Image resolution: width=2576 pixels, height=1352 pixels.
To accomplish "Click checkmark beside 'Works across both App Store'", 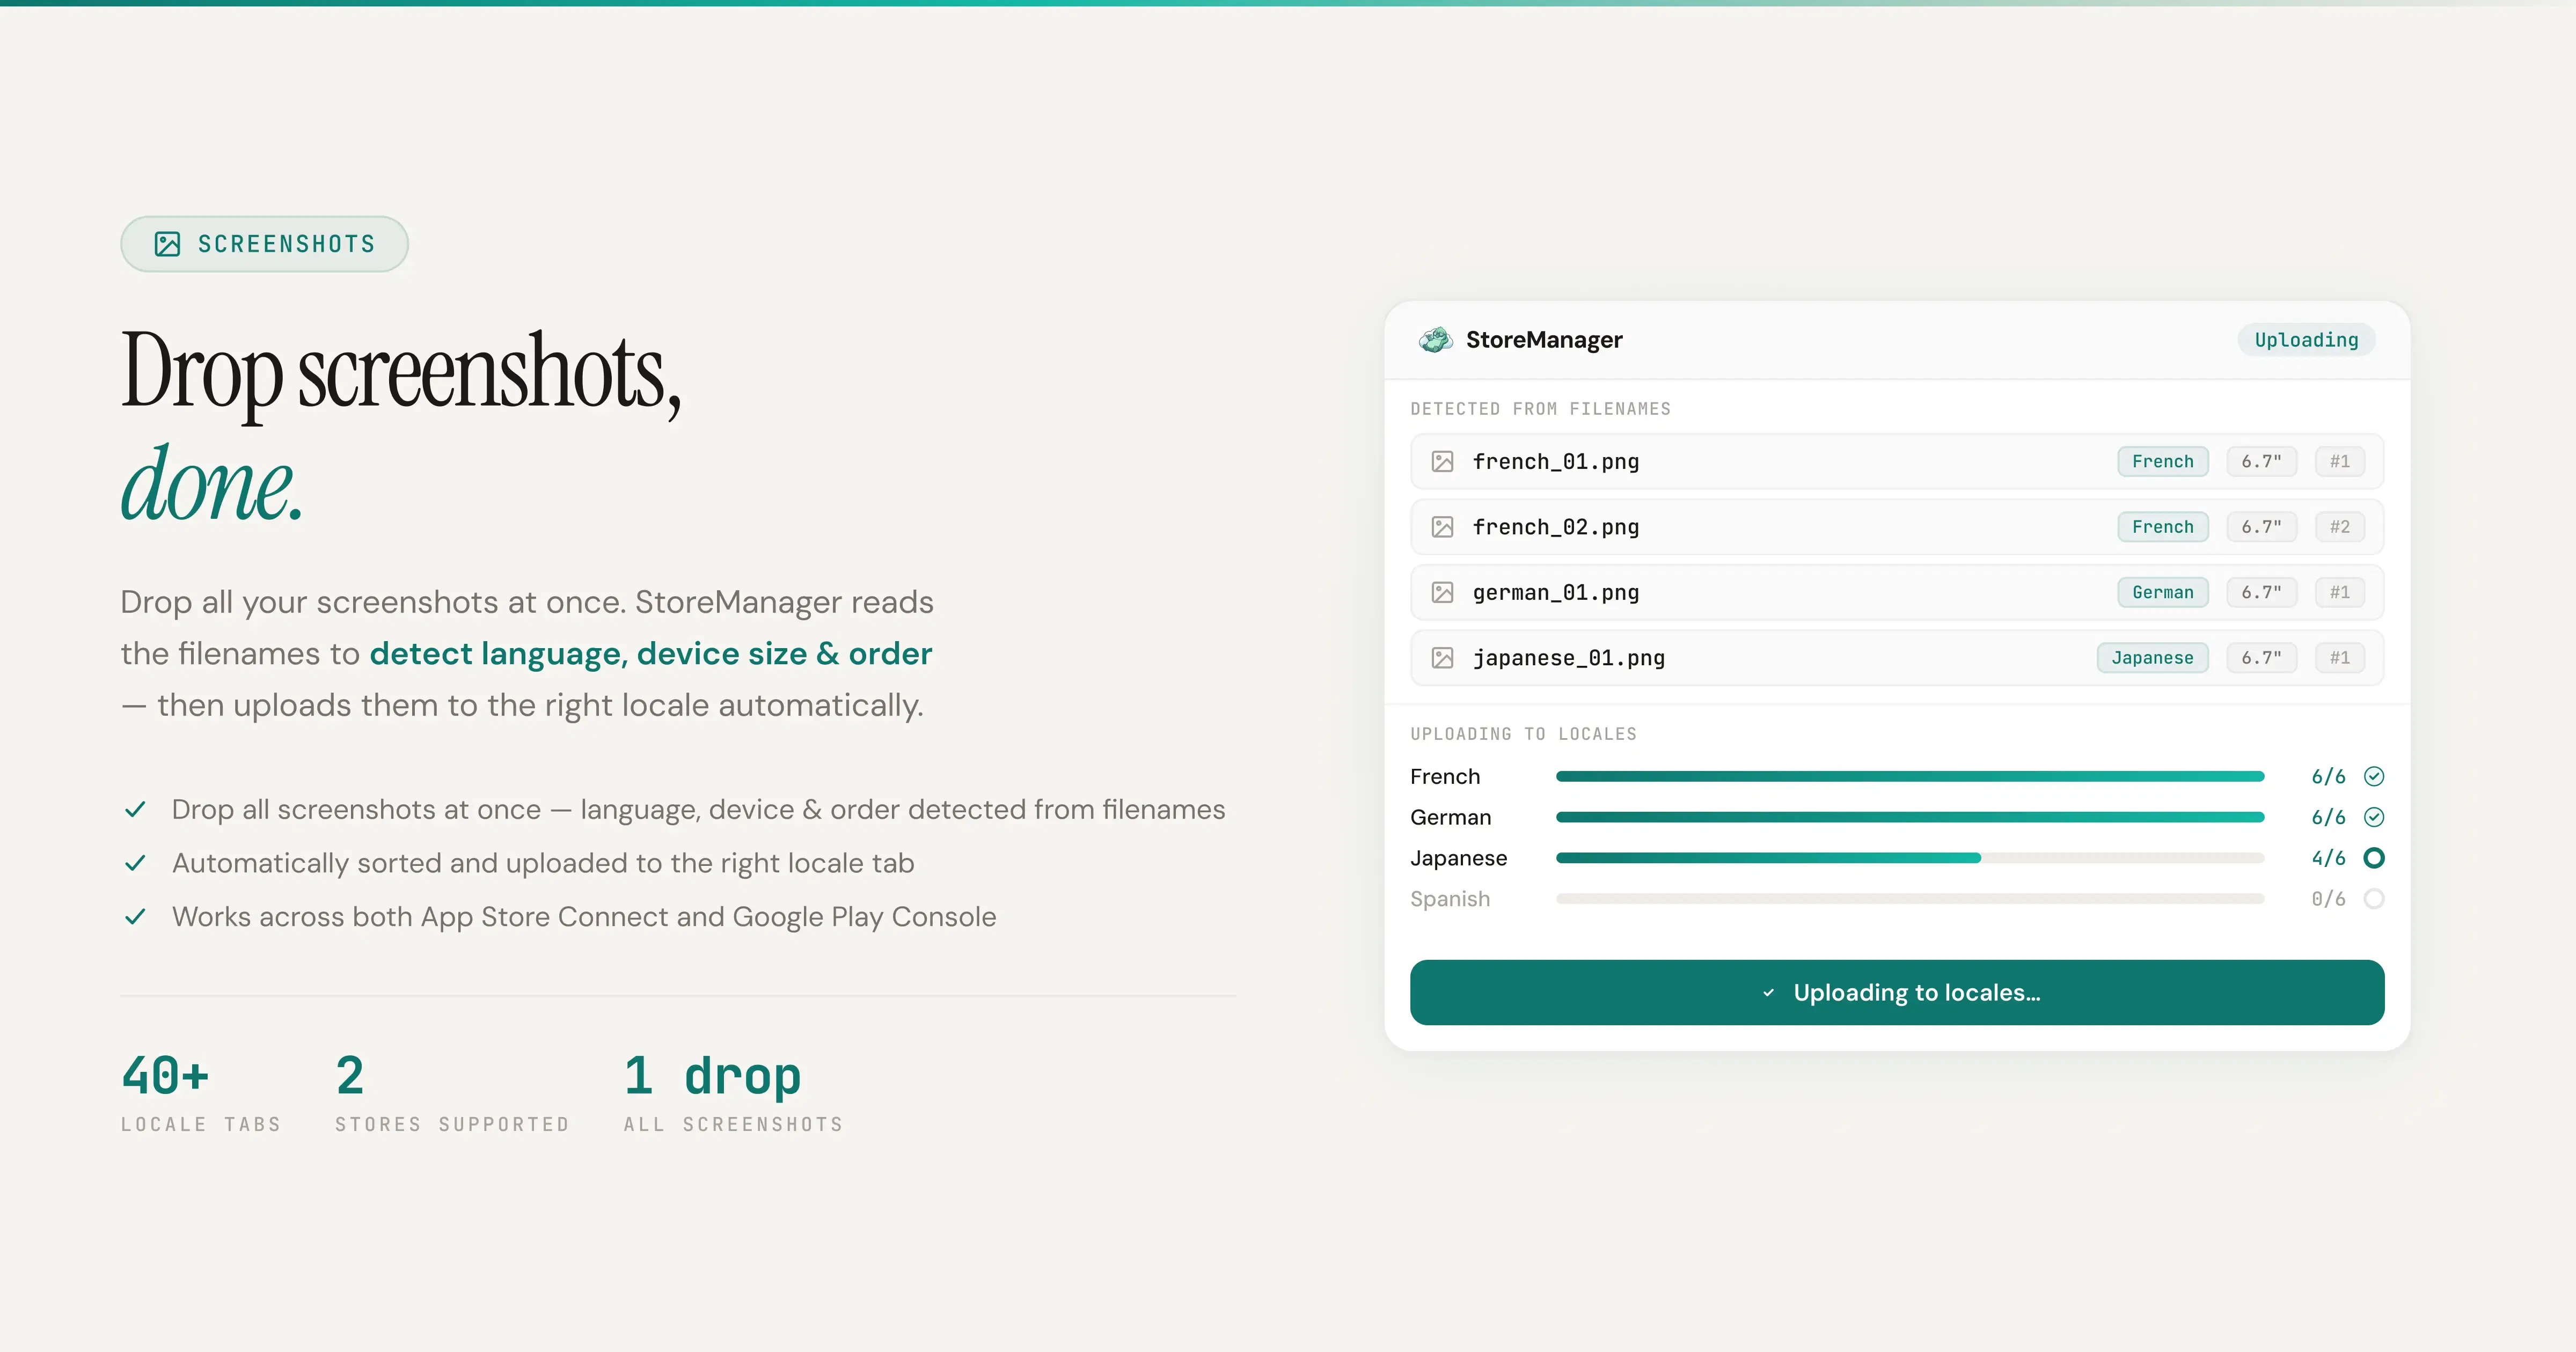I will (x=135, y=917).
